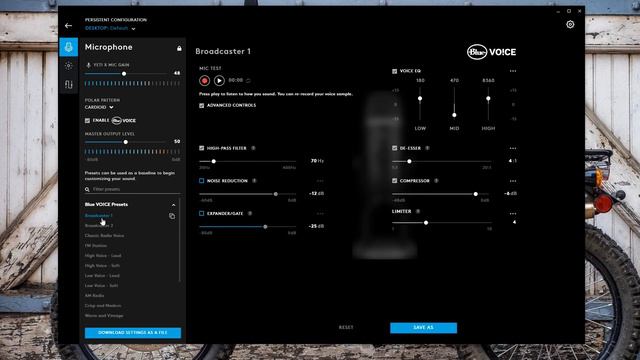Click the Save As button

(423, 328)
